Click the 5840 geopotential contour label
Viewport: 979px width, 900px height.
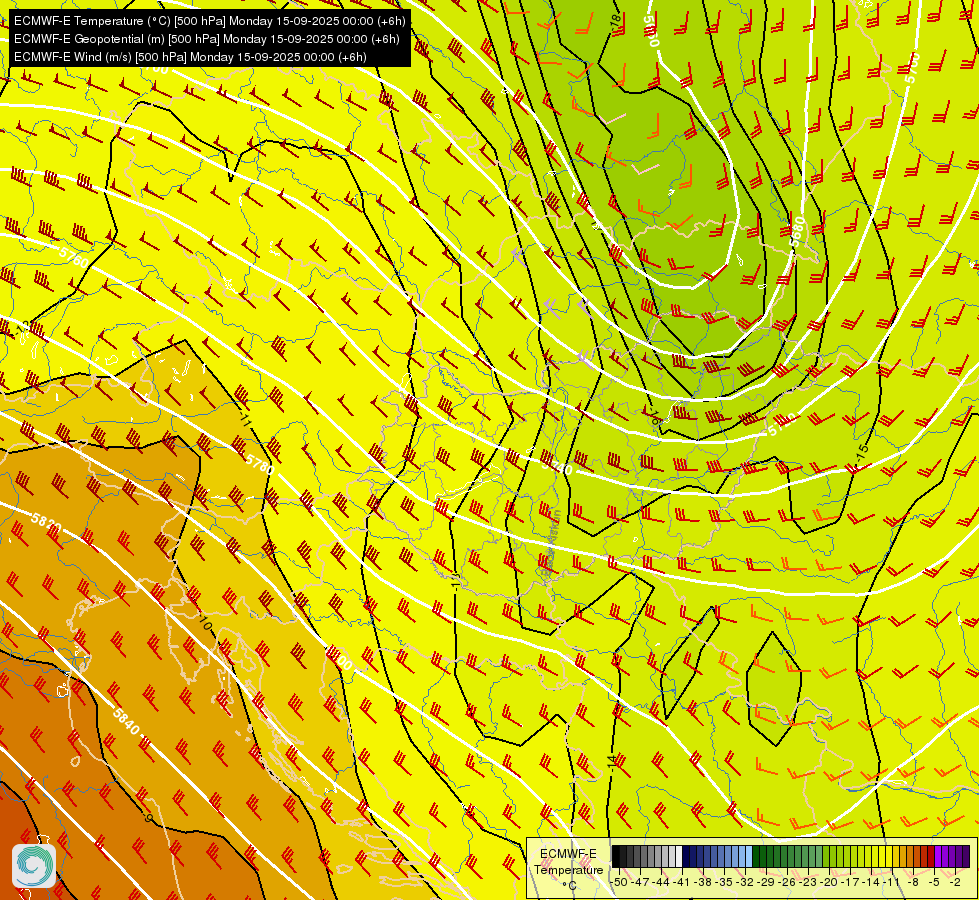tap(127, 721)
